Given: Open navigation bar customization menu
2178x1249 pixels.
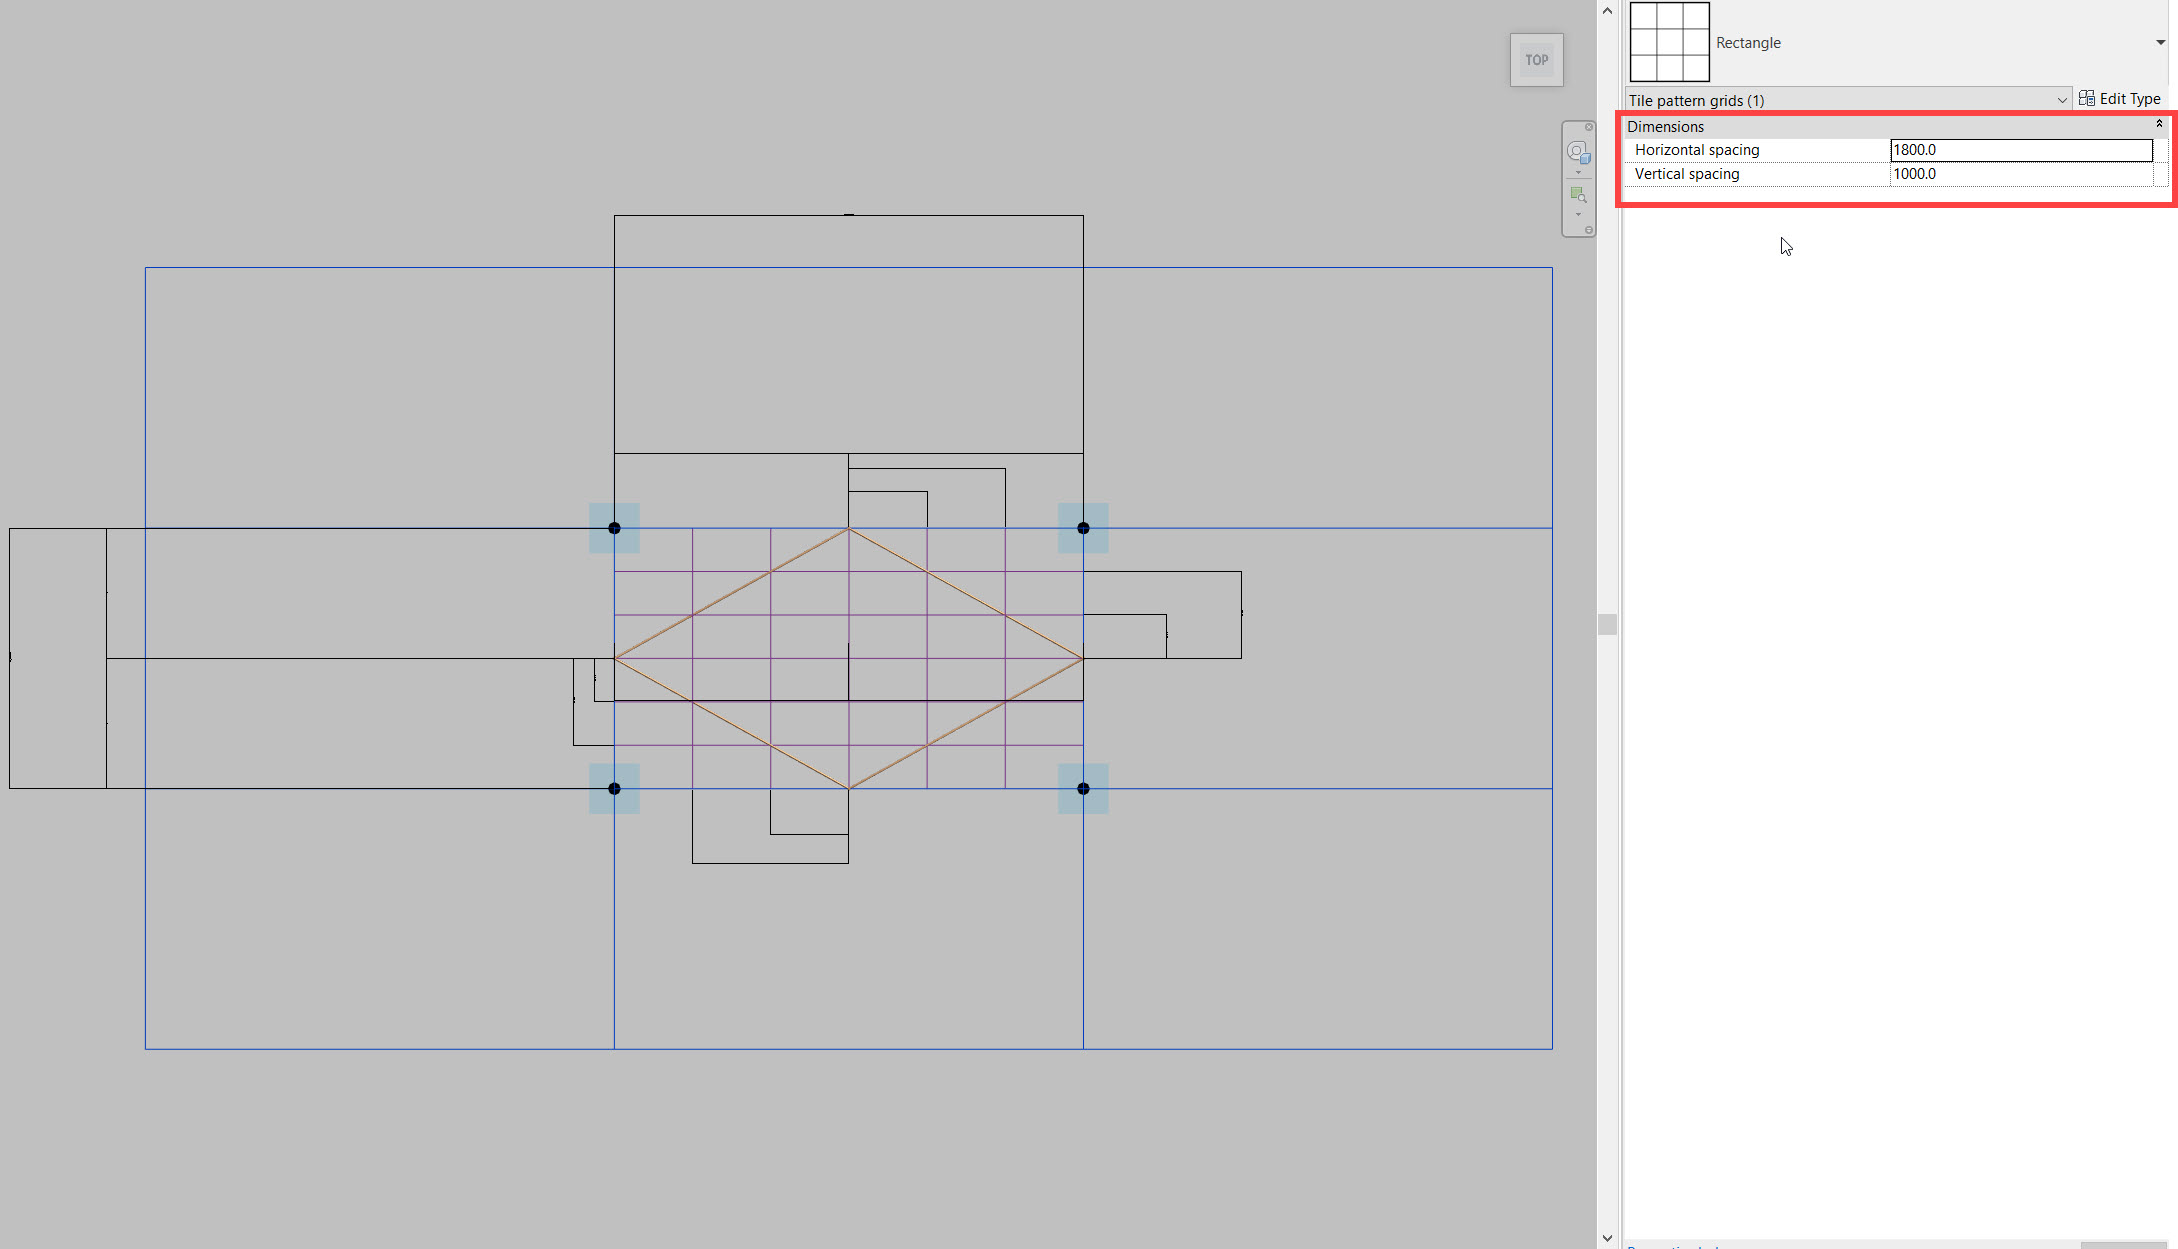Looking at the screenshot, I should [1589, 229].
